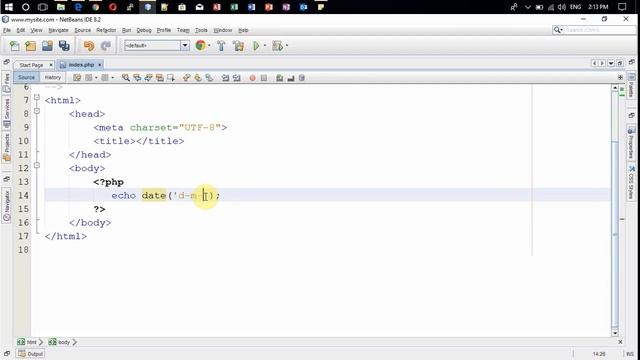Open the Window menu
The height and width of the screenshot is (360, 640).
(222, 30)
